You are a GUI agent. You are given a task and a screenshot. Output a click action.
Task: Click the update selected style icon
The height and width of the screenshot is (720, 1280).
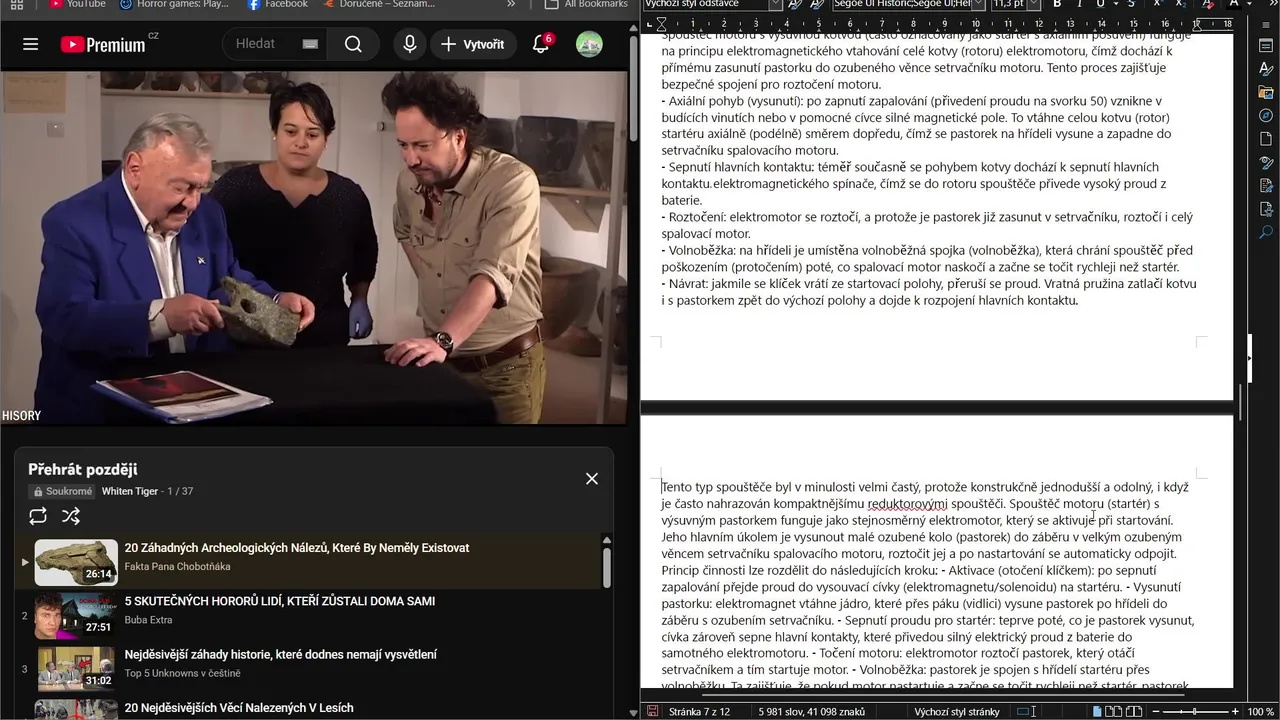[x=796, y=4]
